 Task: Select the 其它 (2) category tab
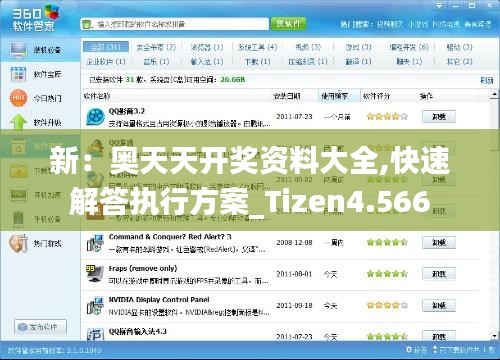pyautogui.click(x=459, y=62)
